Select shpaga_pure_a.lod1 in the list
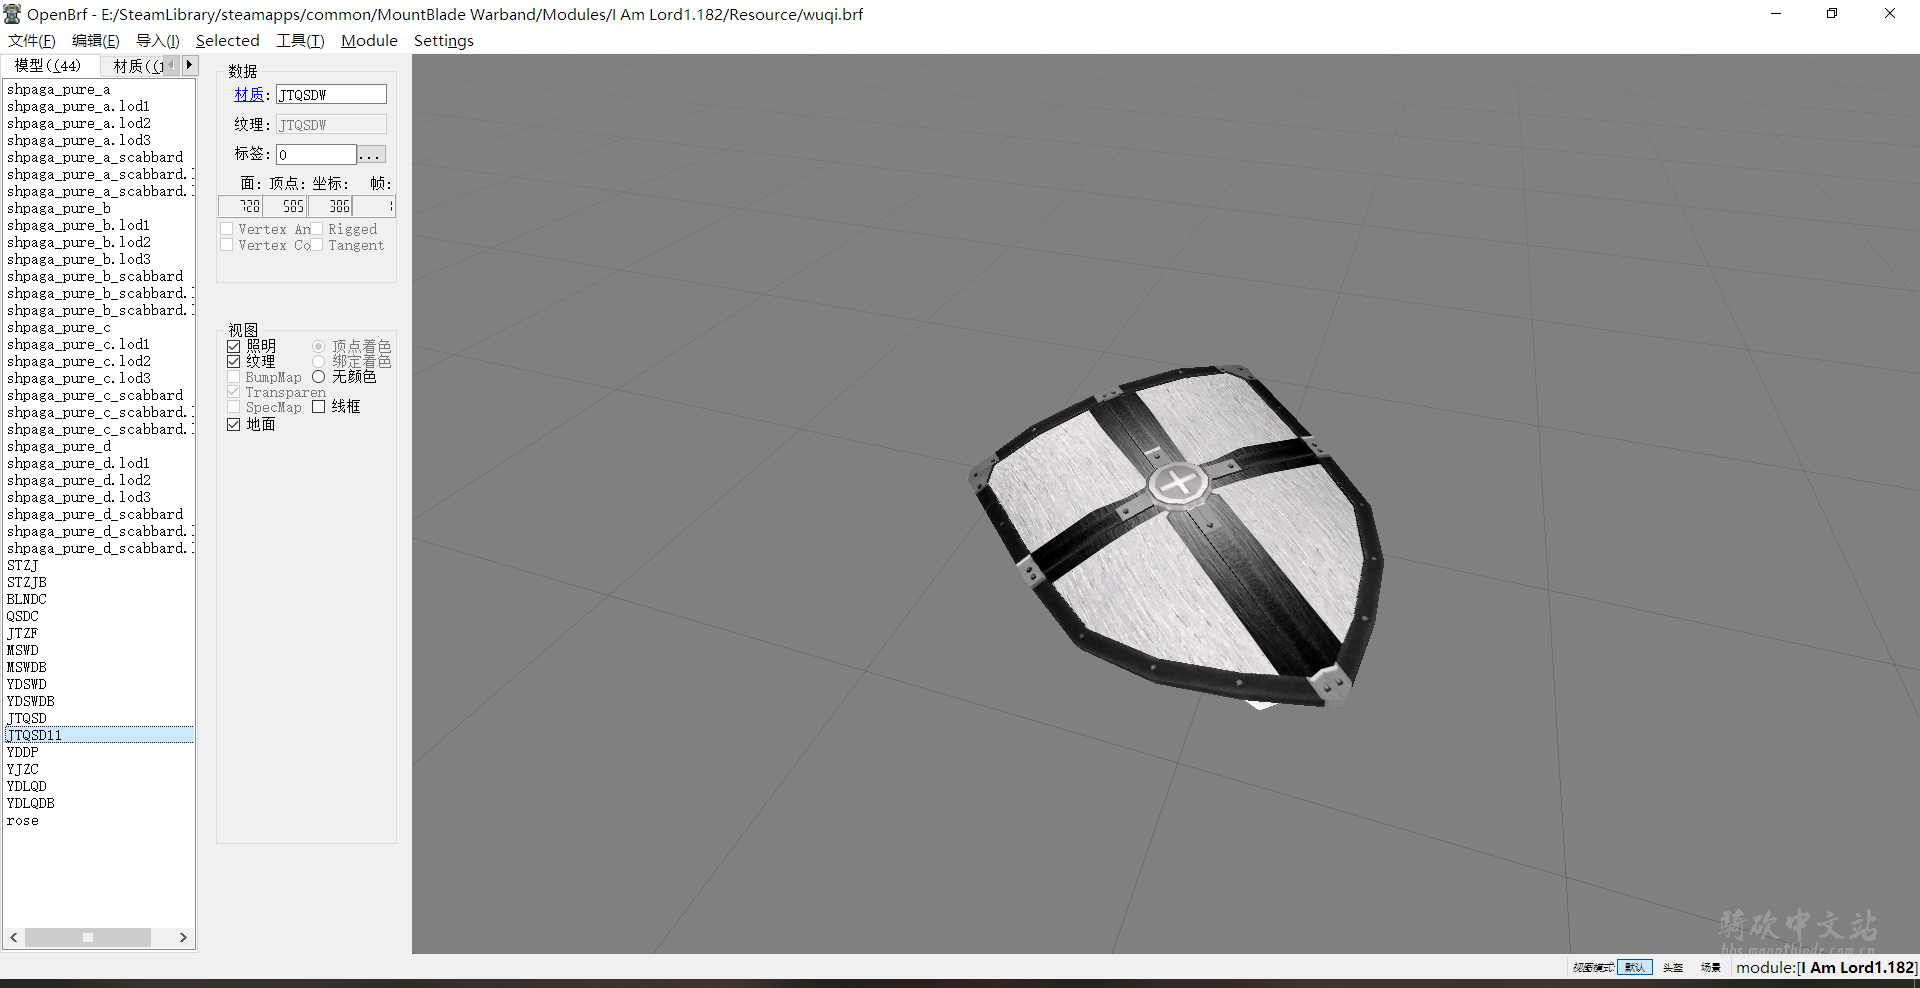The height and width of the screenshot is (988, 1920). [77, 106]
